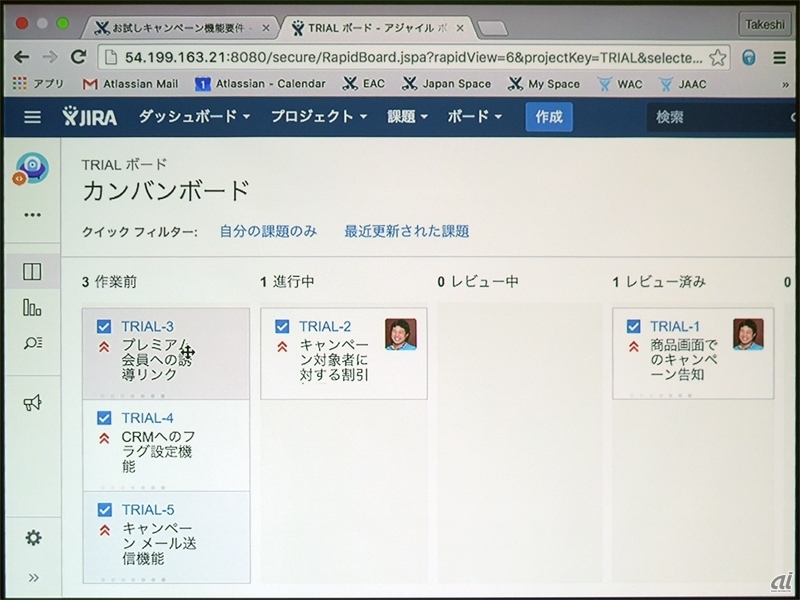Open the TRIAL-4 issue link
The height and width of the screenshot is (600, 800).
tap(147, 418)
